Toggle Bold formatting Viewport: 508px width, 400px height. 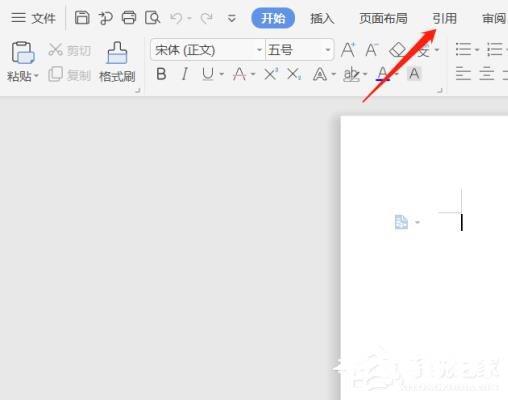point(161,74)
